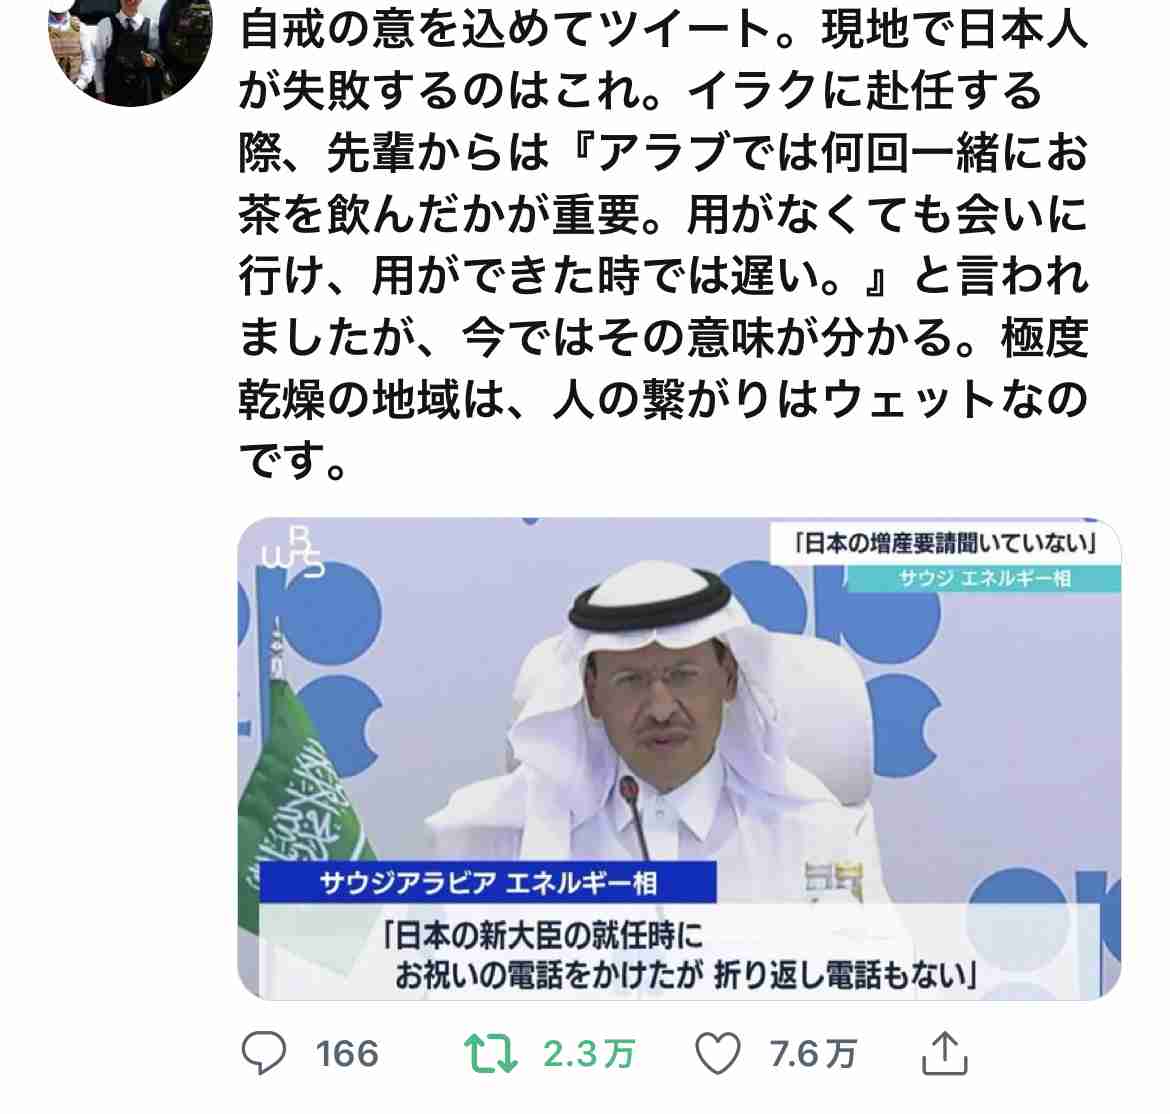Open the Saudi energy minister news image
Screen dimensions: 1170x1114
coord(679,758)
